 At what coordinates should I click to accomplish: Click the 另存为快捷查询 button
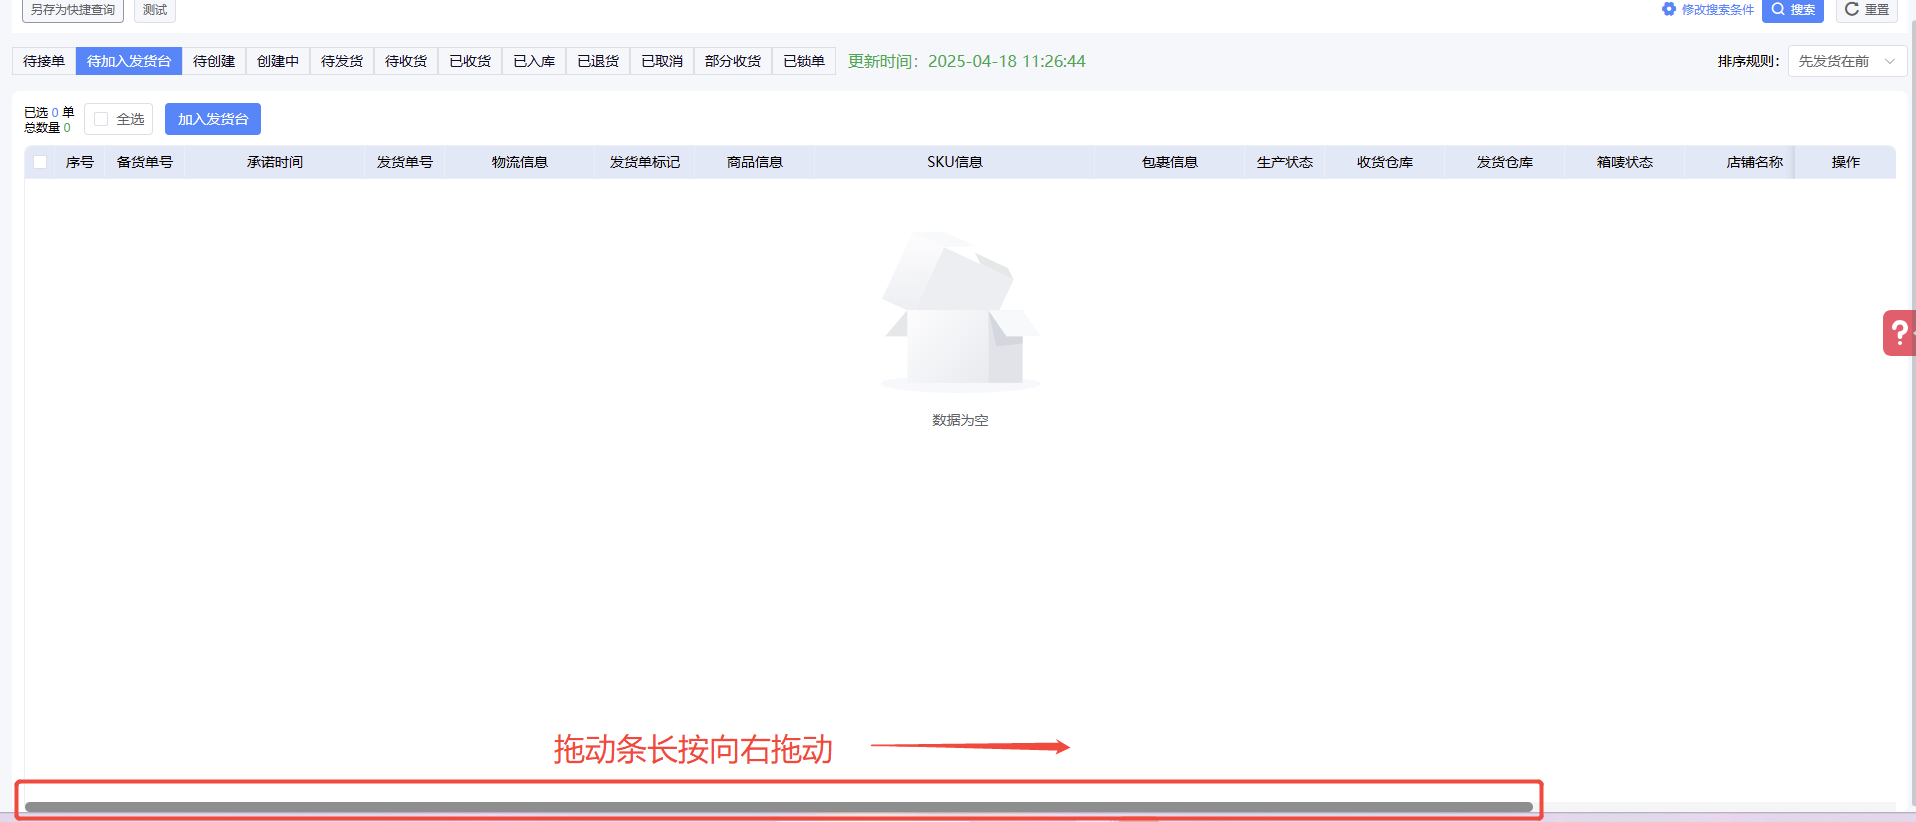73,10
